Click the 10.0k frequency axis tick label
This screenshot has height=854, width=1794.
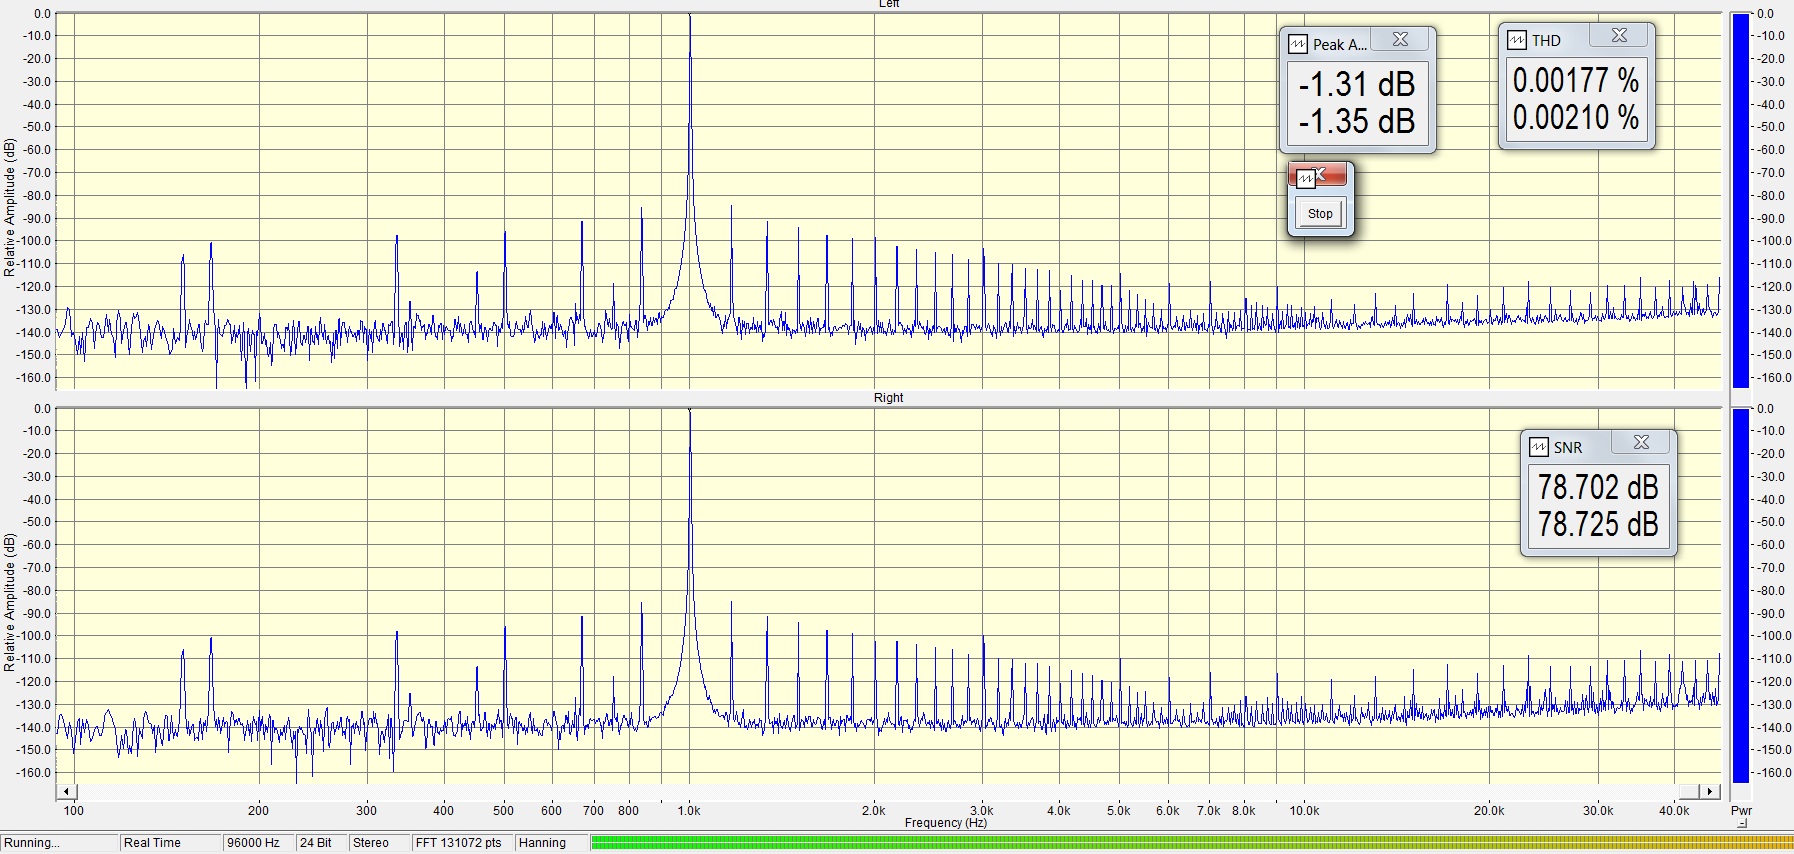[x=1304, y=811]
